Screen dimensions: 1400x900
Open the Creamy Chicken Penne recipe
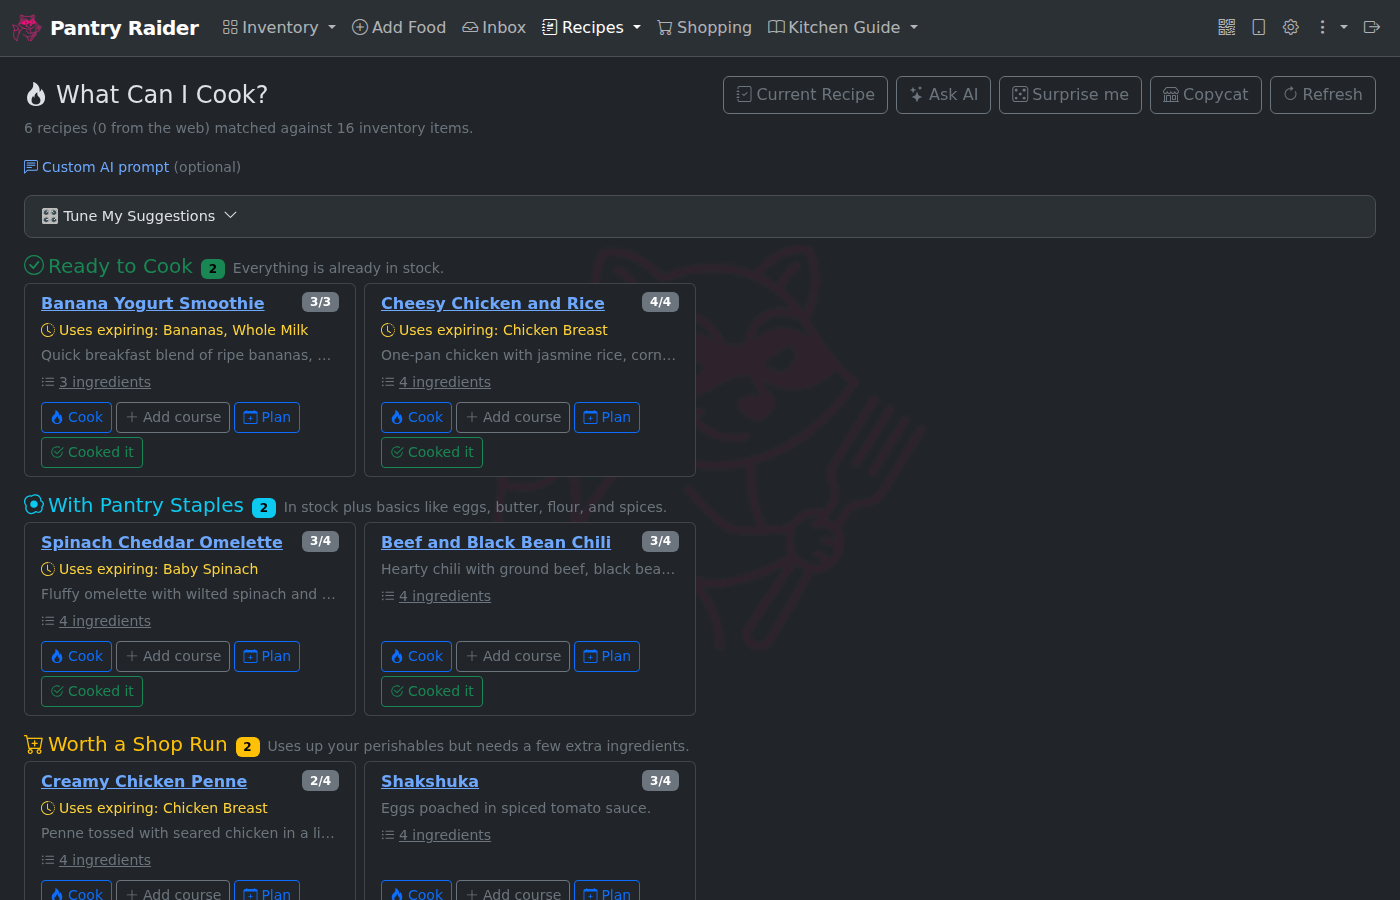[x=144, y=781]
